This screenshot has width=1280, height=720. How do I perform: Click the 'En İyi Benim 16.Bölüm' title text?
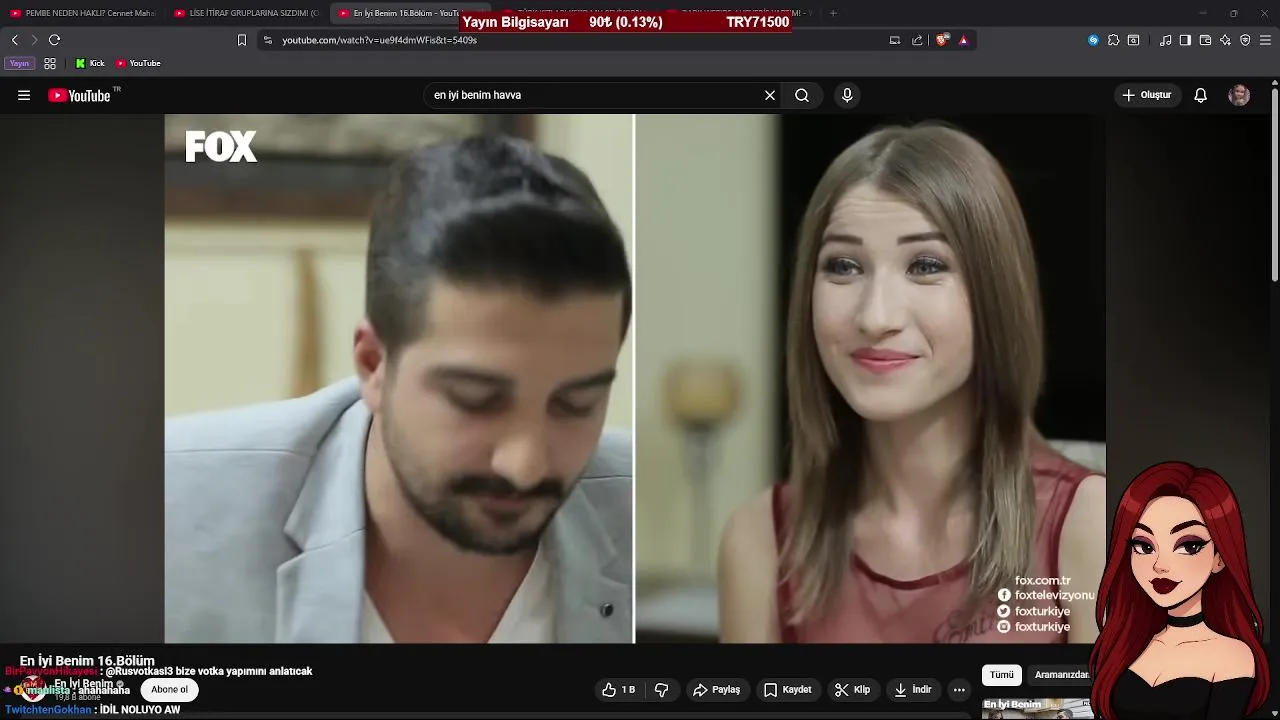[x=87, y=661]
